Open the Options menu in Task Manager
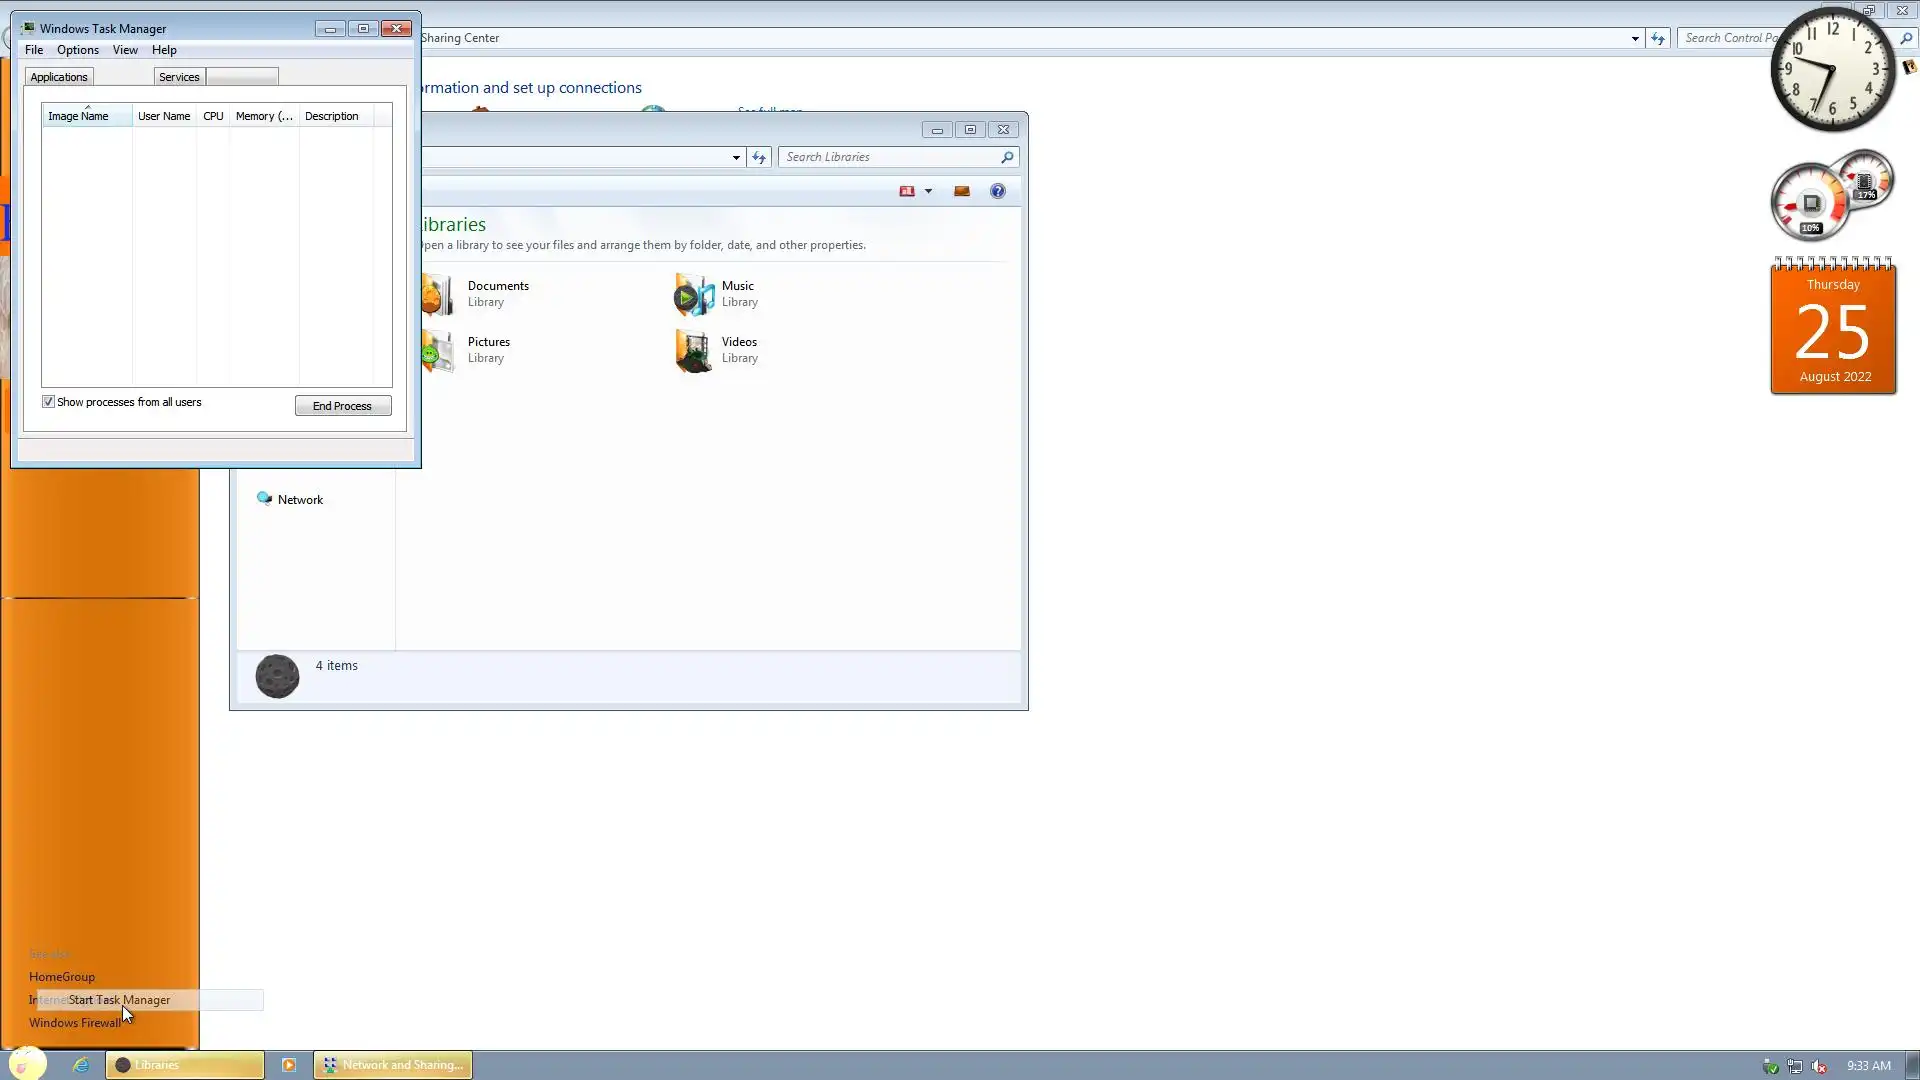 click(77, 50)
